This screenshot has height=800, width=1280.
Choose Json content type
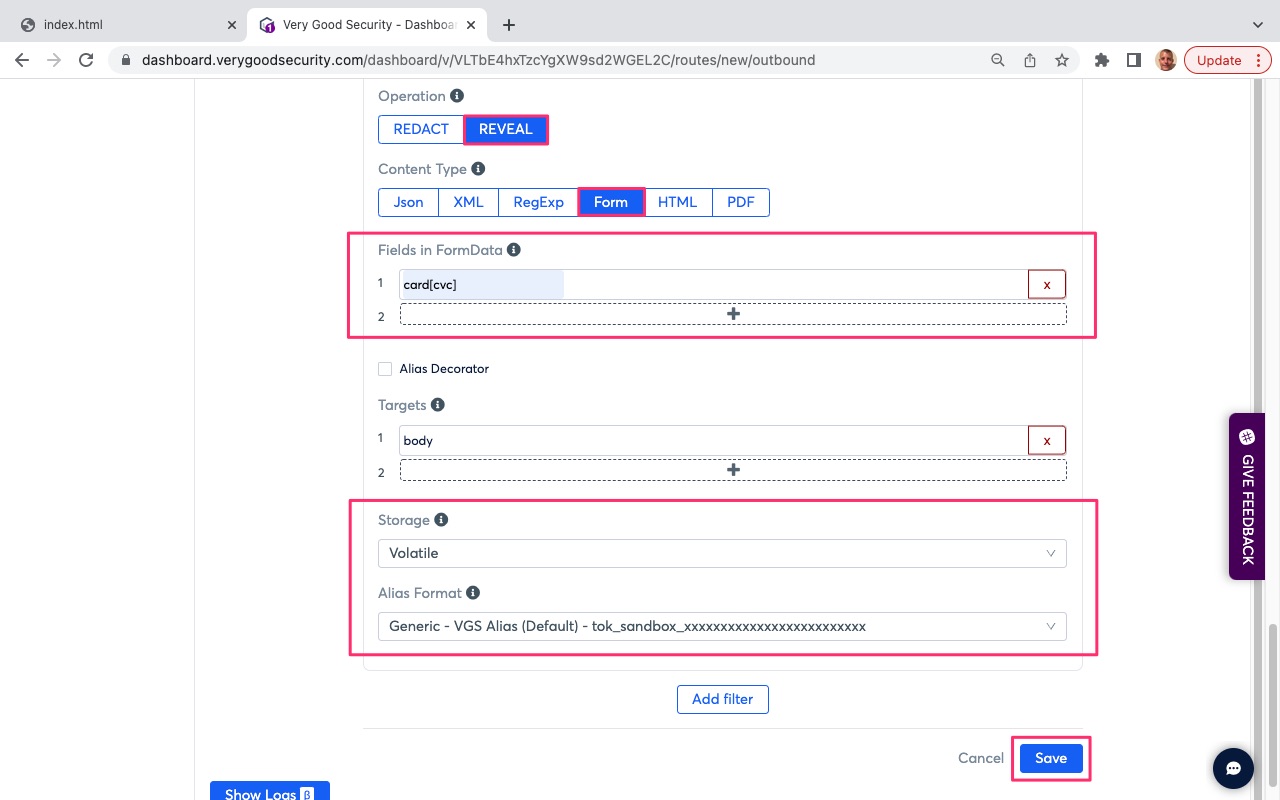pyautogui.click(x=408, y=202)
